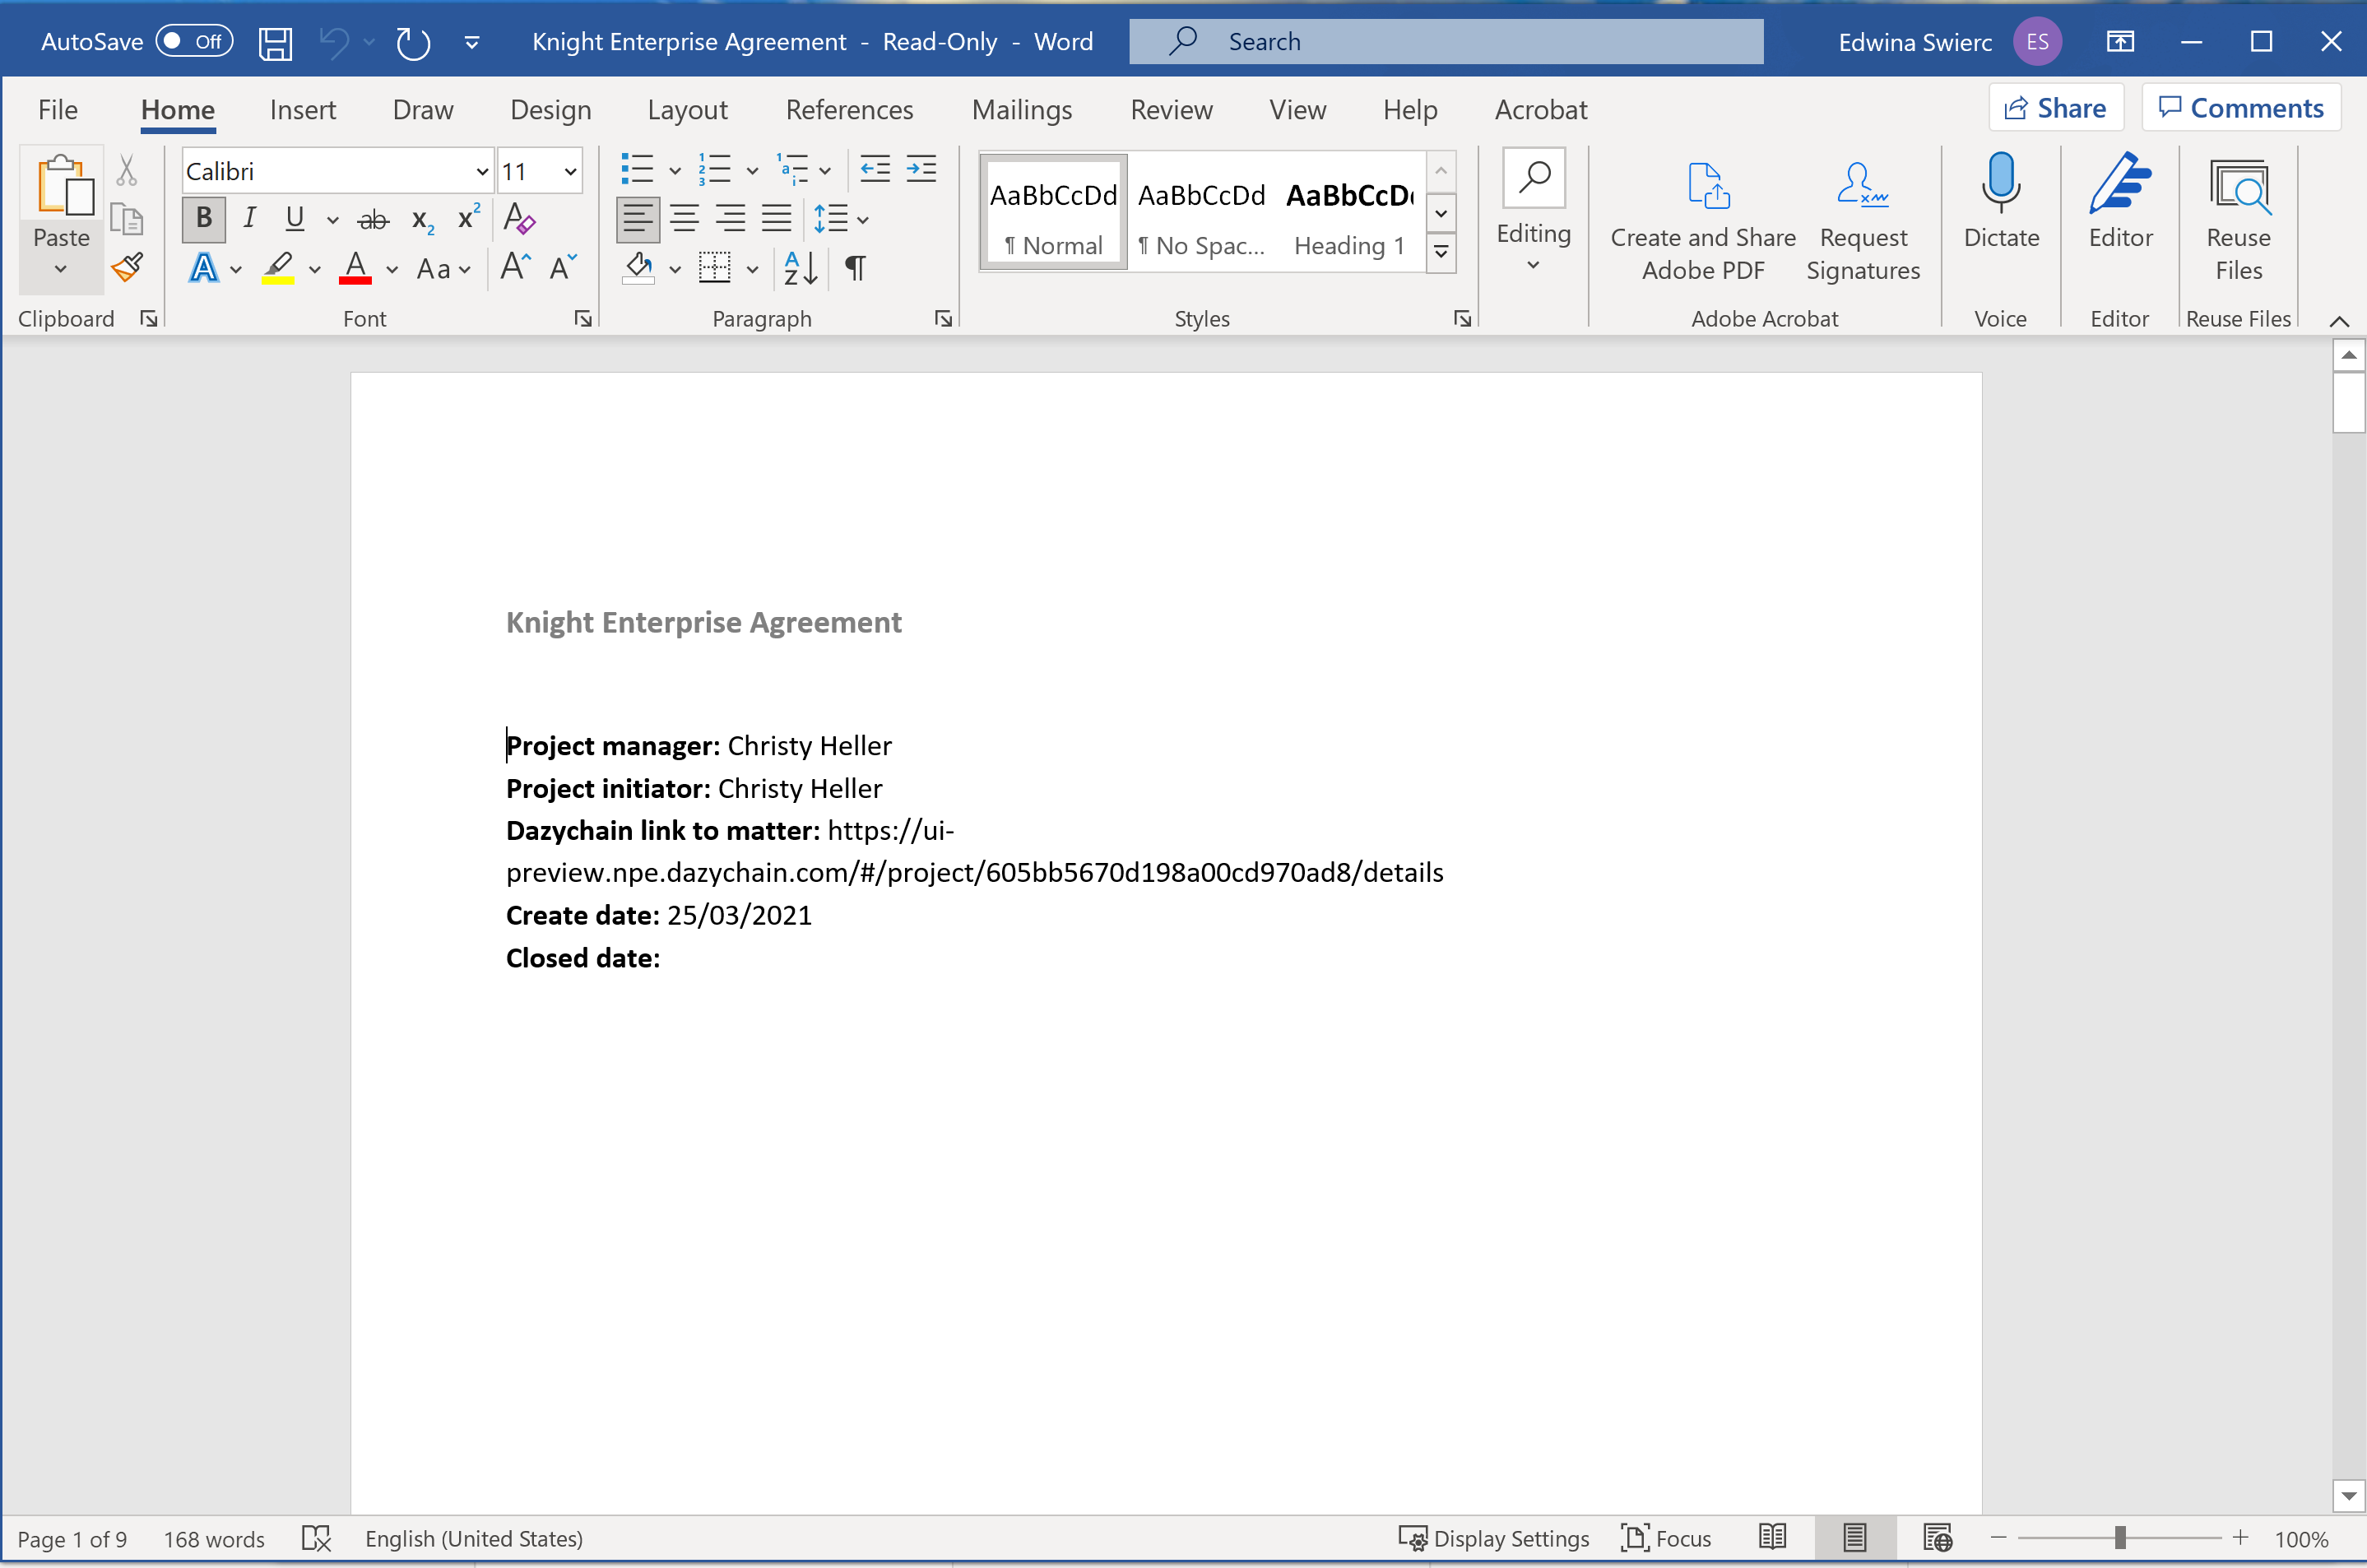Image resolution: width=2367 pixels, height=1568 pixels.
Task: Expand the Styles gallery More arrow
Action: 1441,252
